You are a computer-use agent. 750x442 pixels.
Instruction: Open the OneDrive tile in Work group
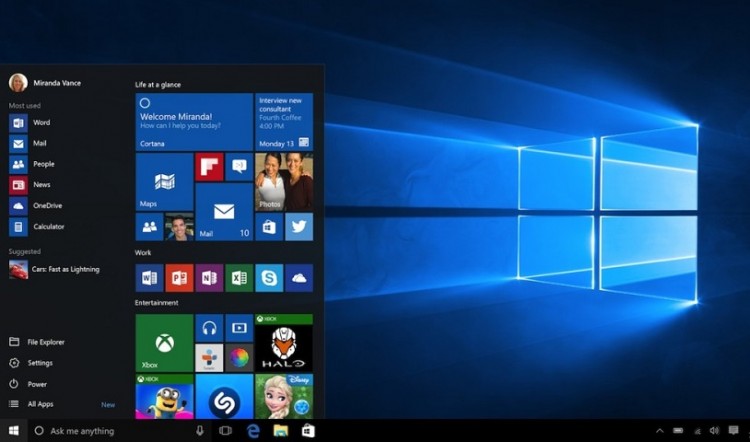pos(299,278)
